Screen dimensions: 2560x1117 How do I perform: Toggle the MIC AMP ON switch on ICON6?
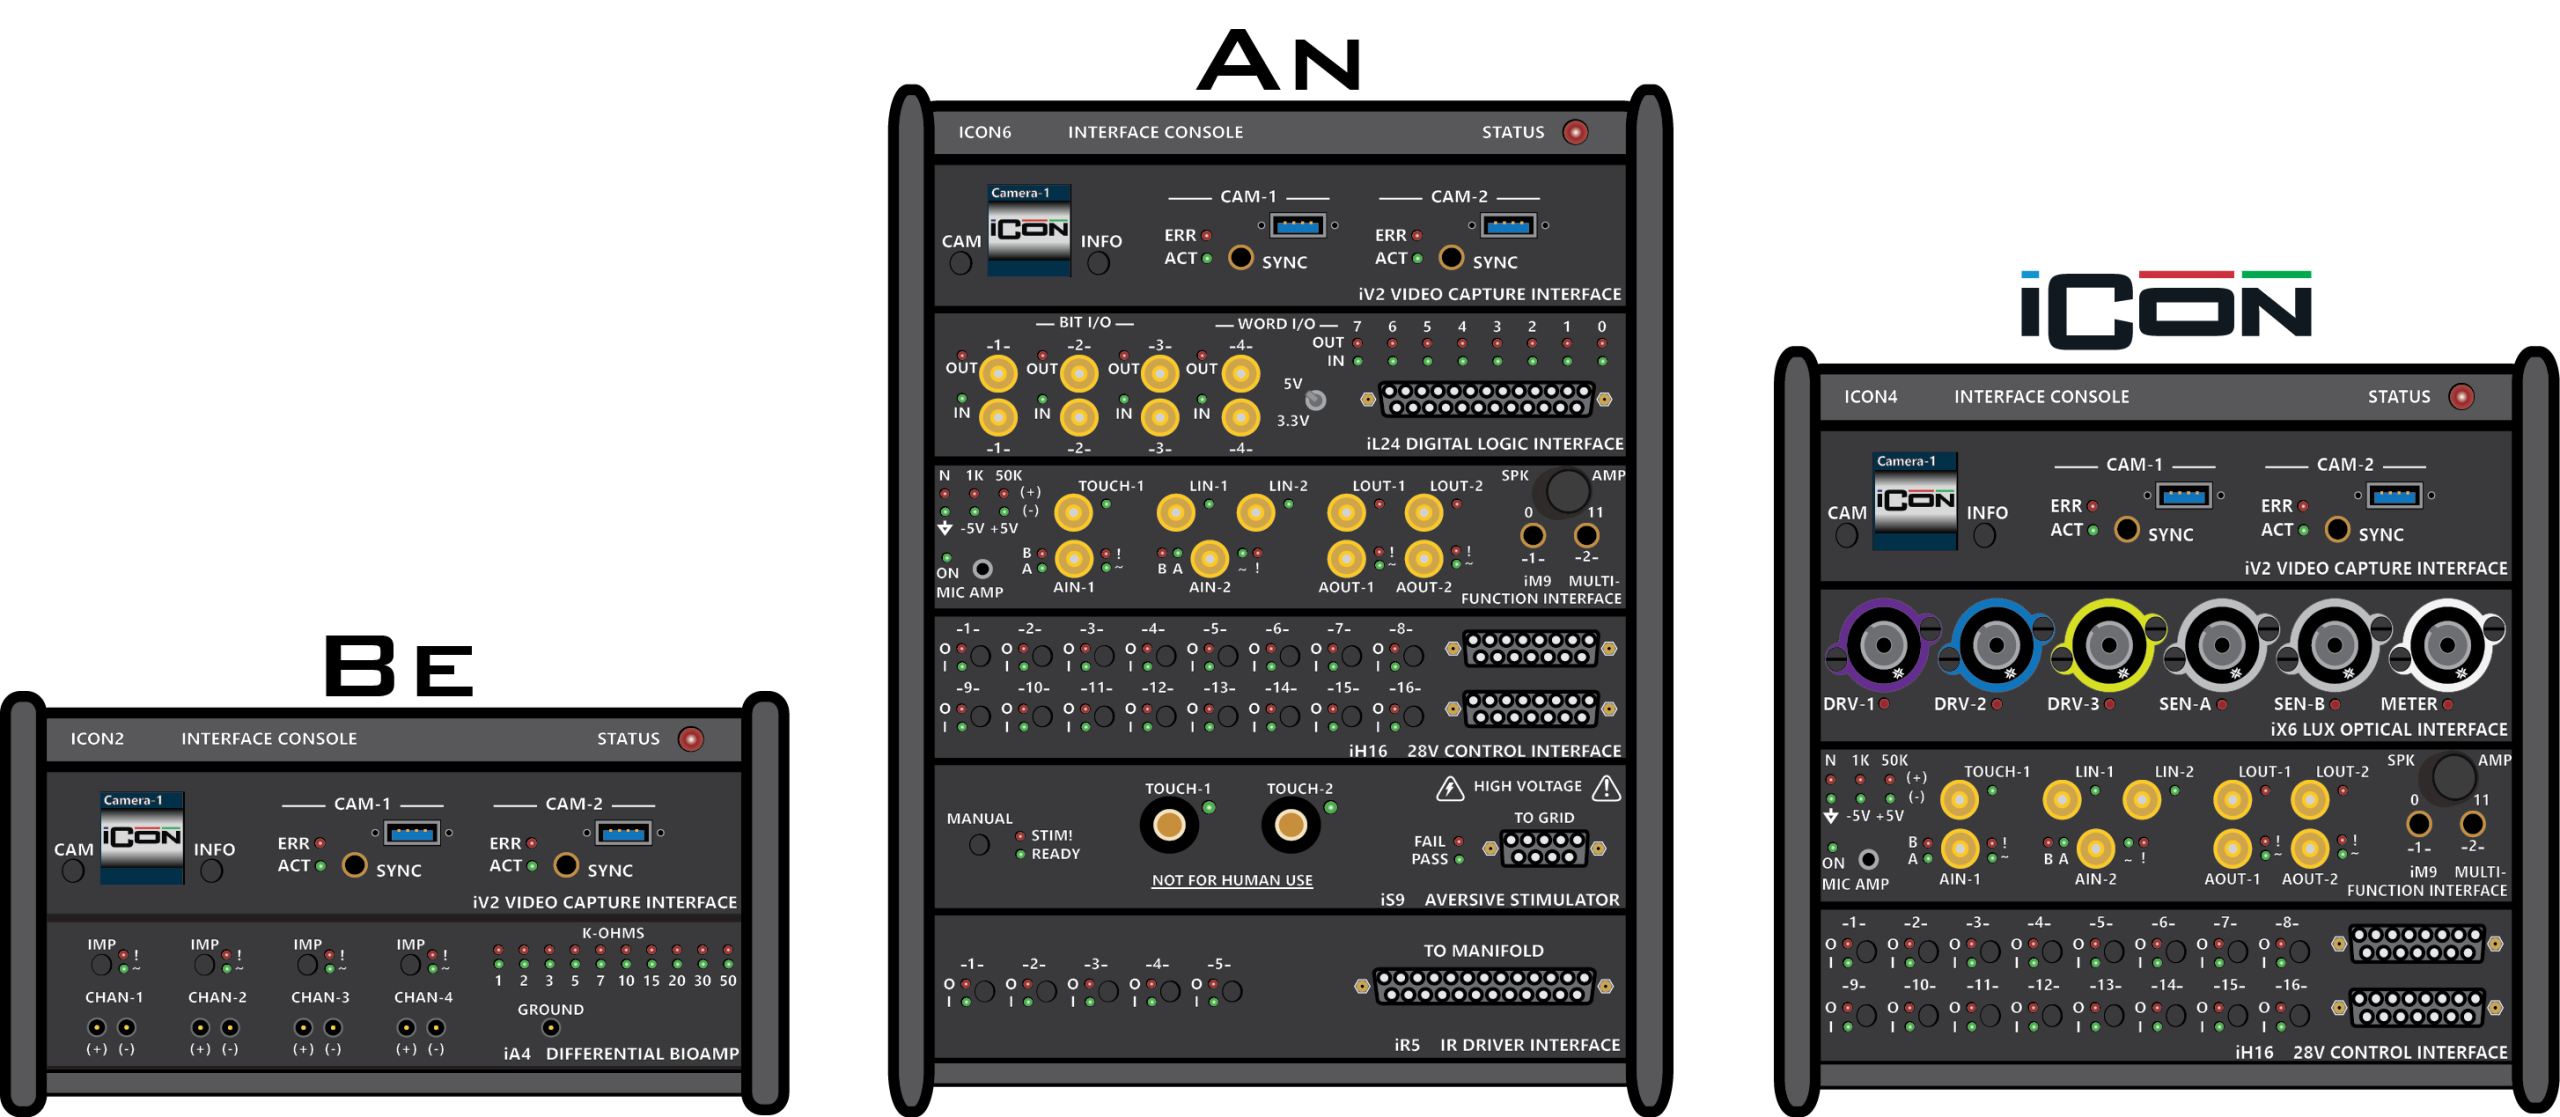point(983,569)
